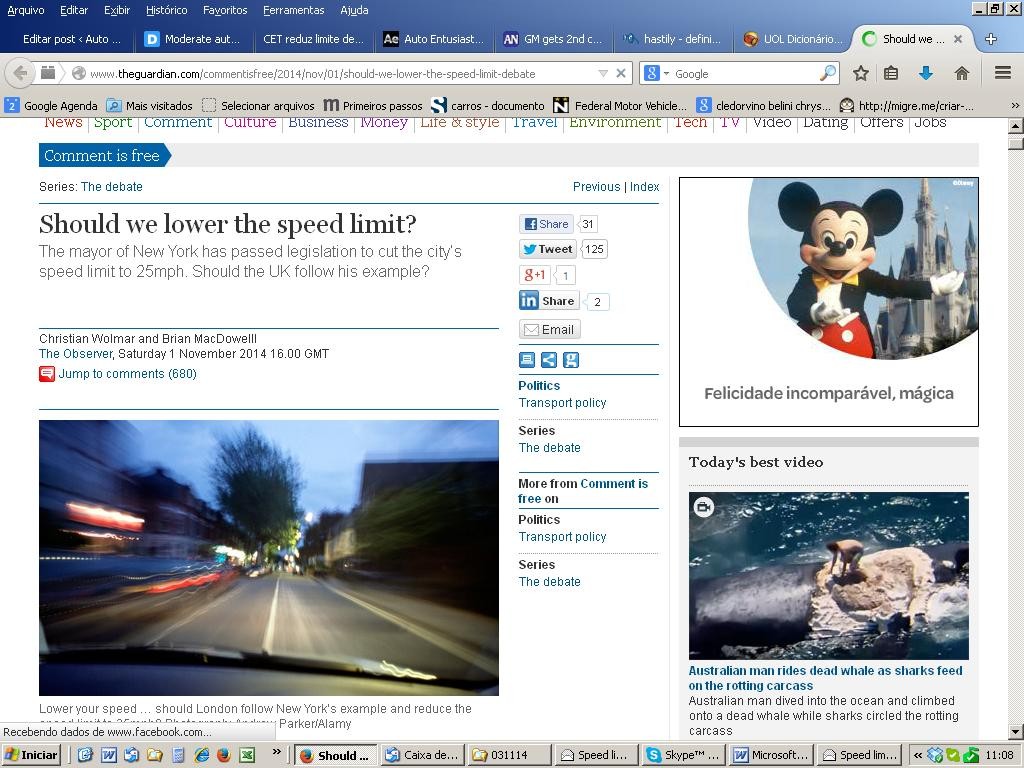Follow the Jump to comments link
Screen dimensions: 1024x768
(x=127, y=374)
